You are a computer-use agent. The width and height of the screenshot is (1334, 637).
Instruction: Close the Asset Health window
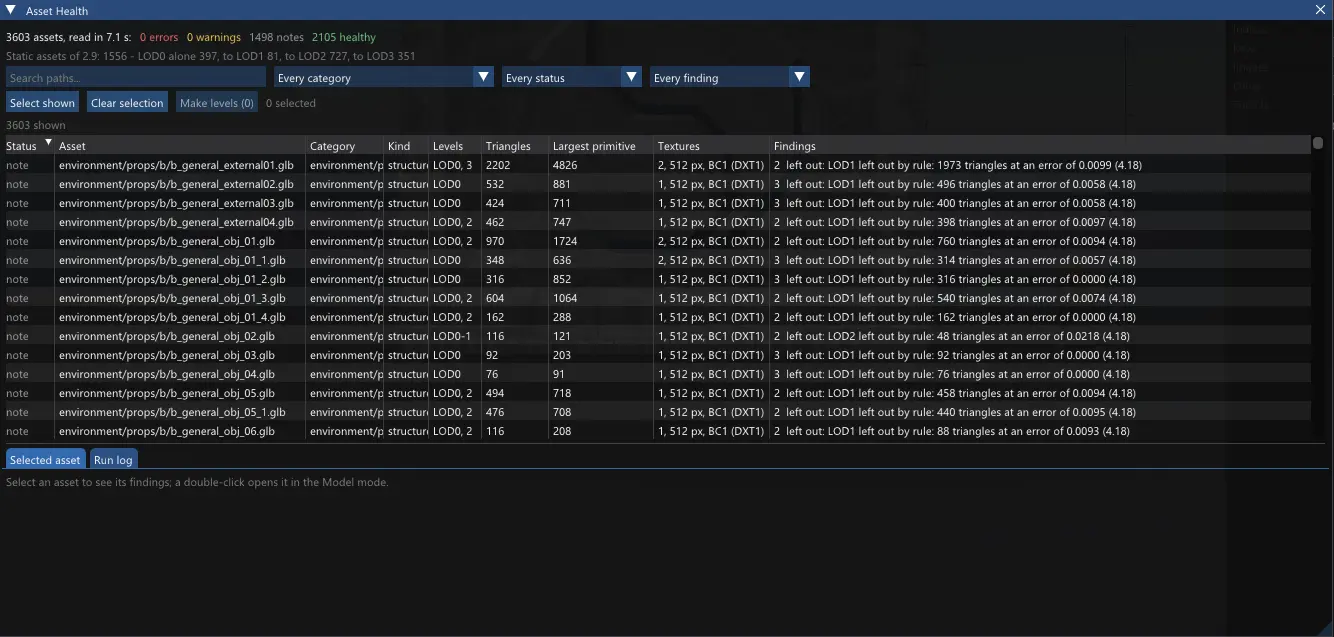click(1321, 10)
